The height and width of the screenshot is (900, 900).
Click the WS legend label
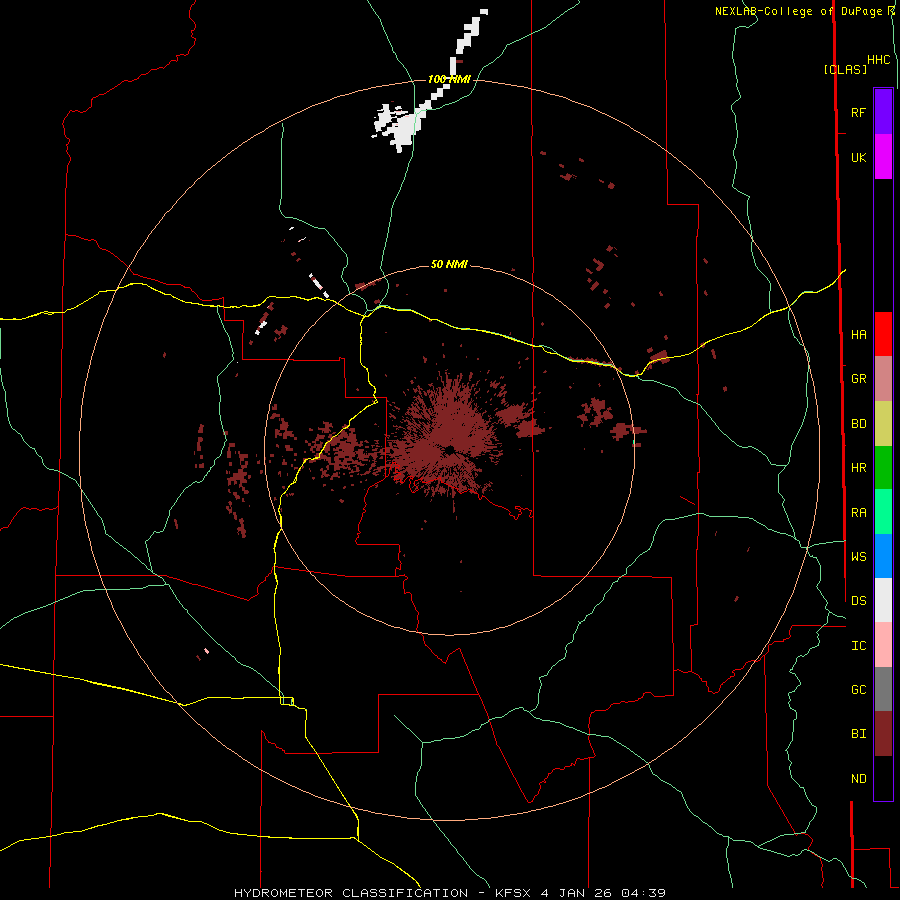[x=858, y=557]
